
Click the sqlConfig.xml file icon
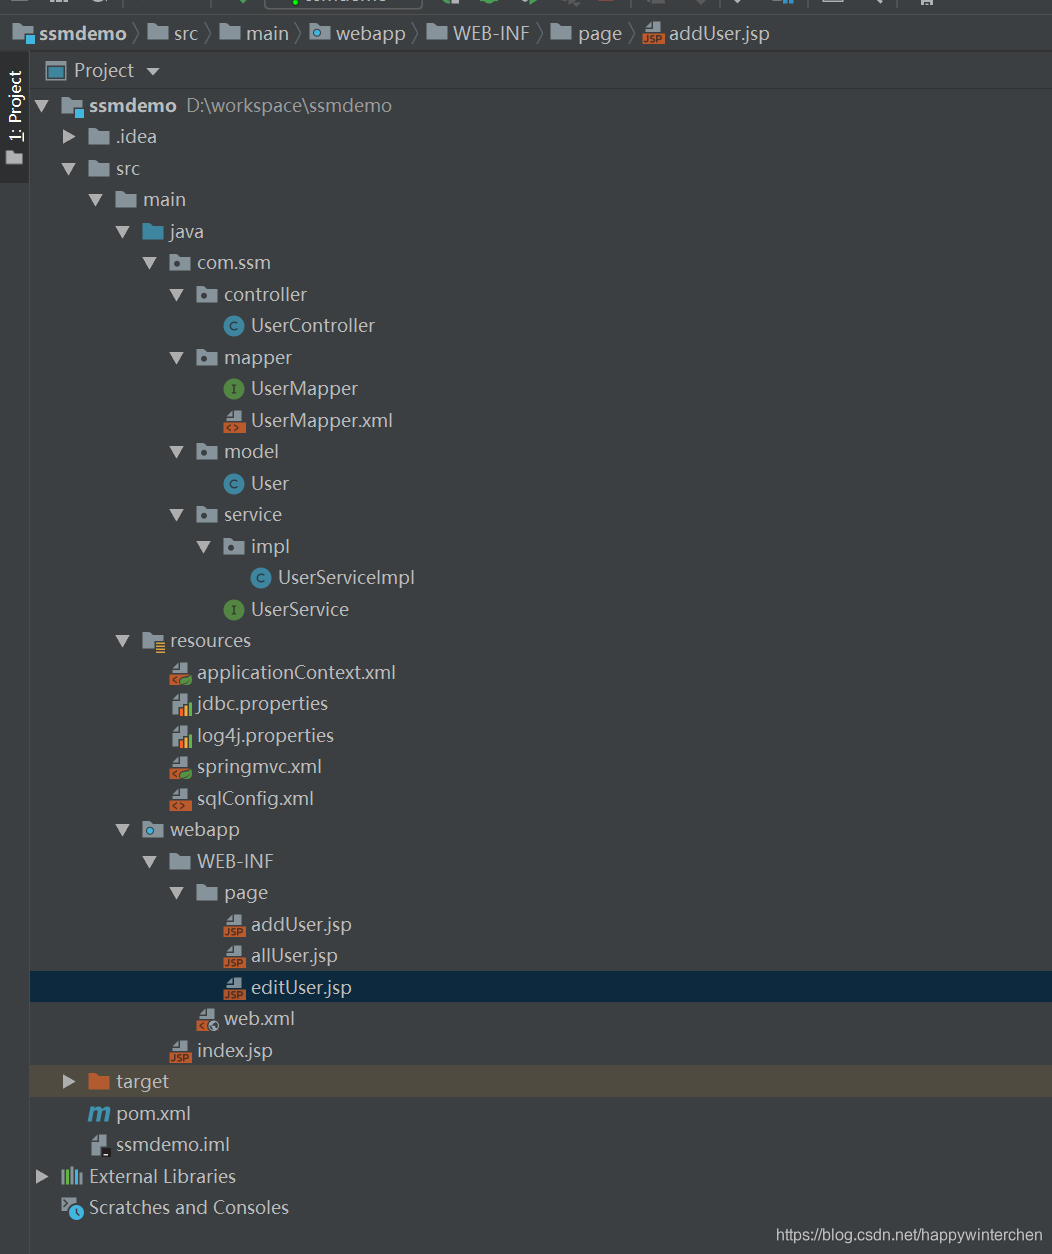(180, 799)
